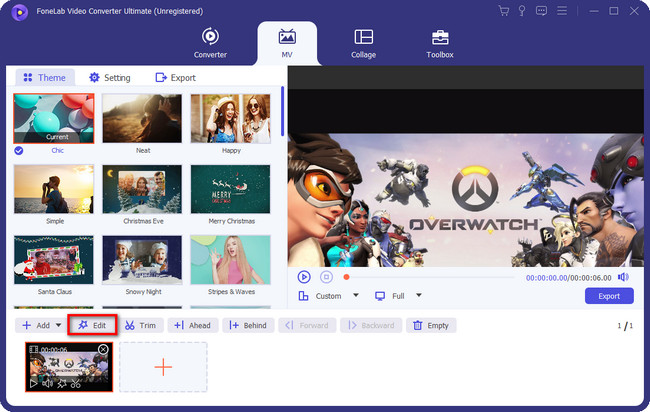Switch to the Converter tab
Screen dimensions: 650x412
pyautogui.click(x=210, y=43)
